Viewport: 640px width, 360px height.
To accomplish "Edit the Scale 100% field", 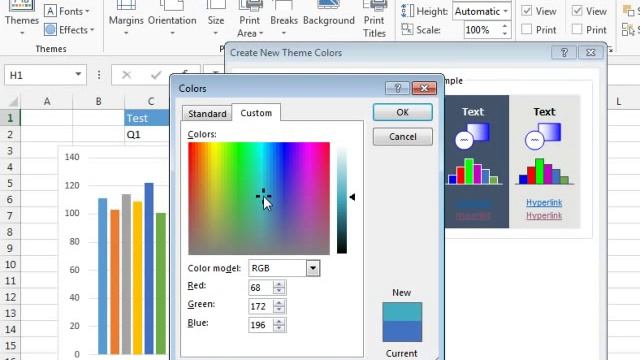I will [482, 30].
